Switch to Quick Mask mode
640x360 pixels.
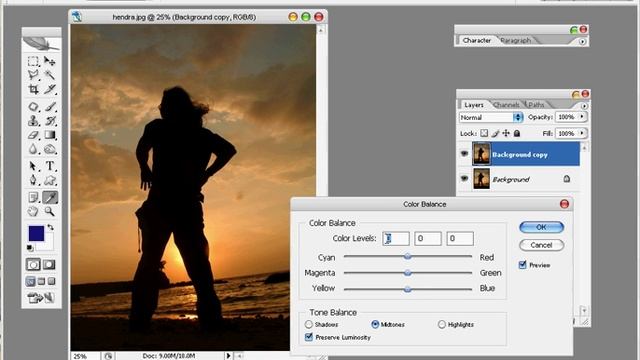49,264
